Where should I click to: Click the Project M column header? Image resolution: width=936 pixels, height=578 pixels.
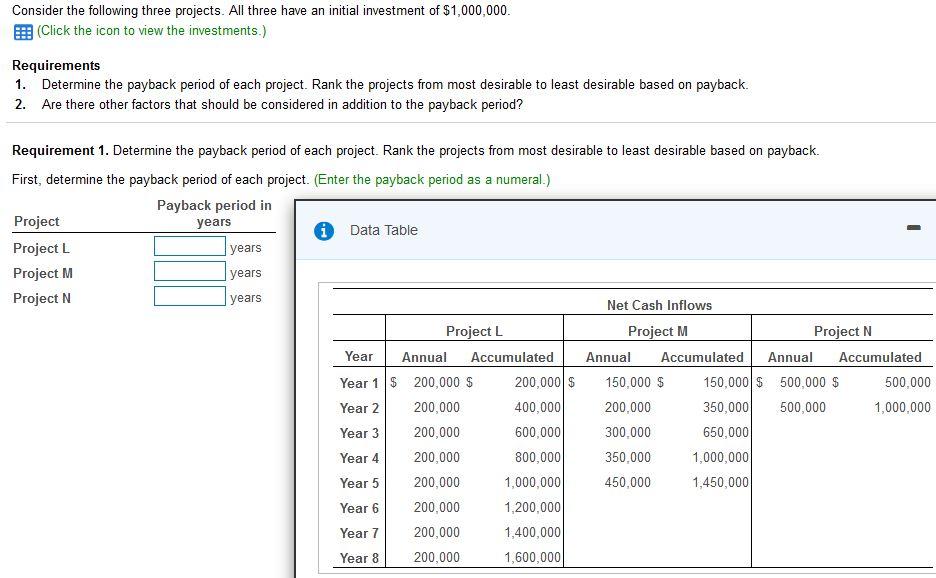(657, 331)
